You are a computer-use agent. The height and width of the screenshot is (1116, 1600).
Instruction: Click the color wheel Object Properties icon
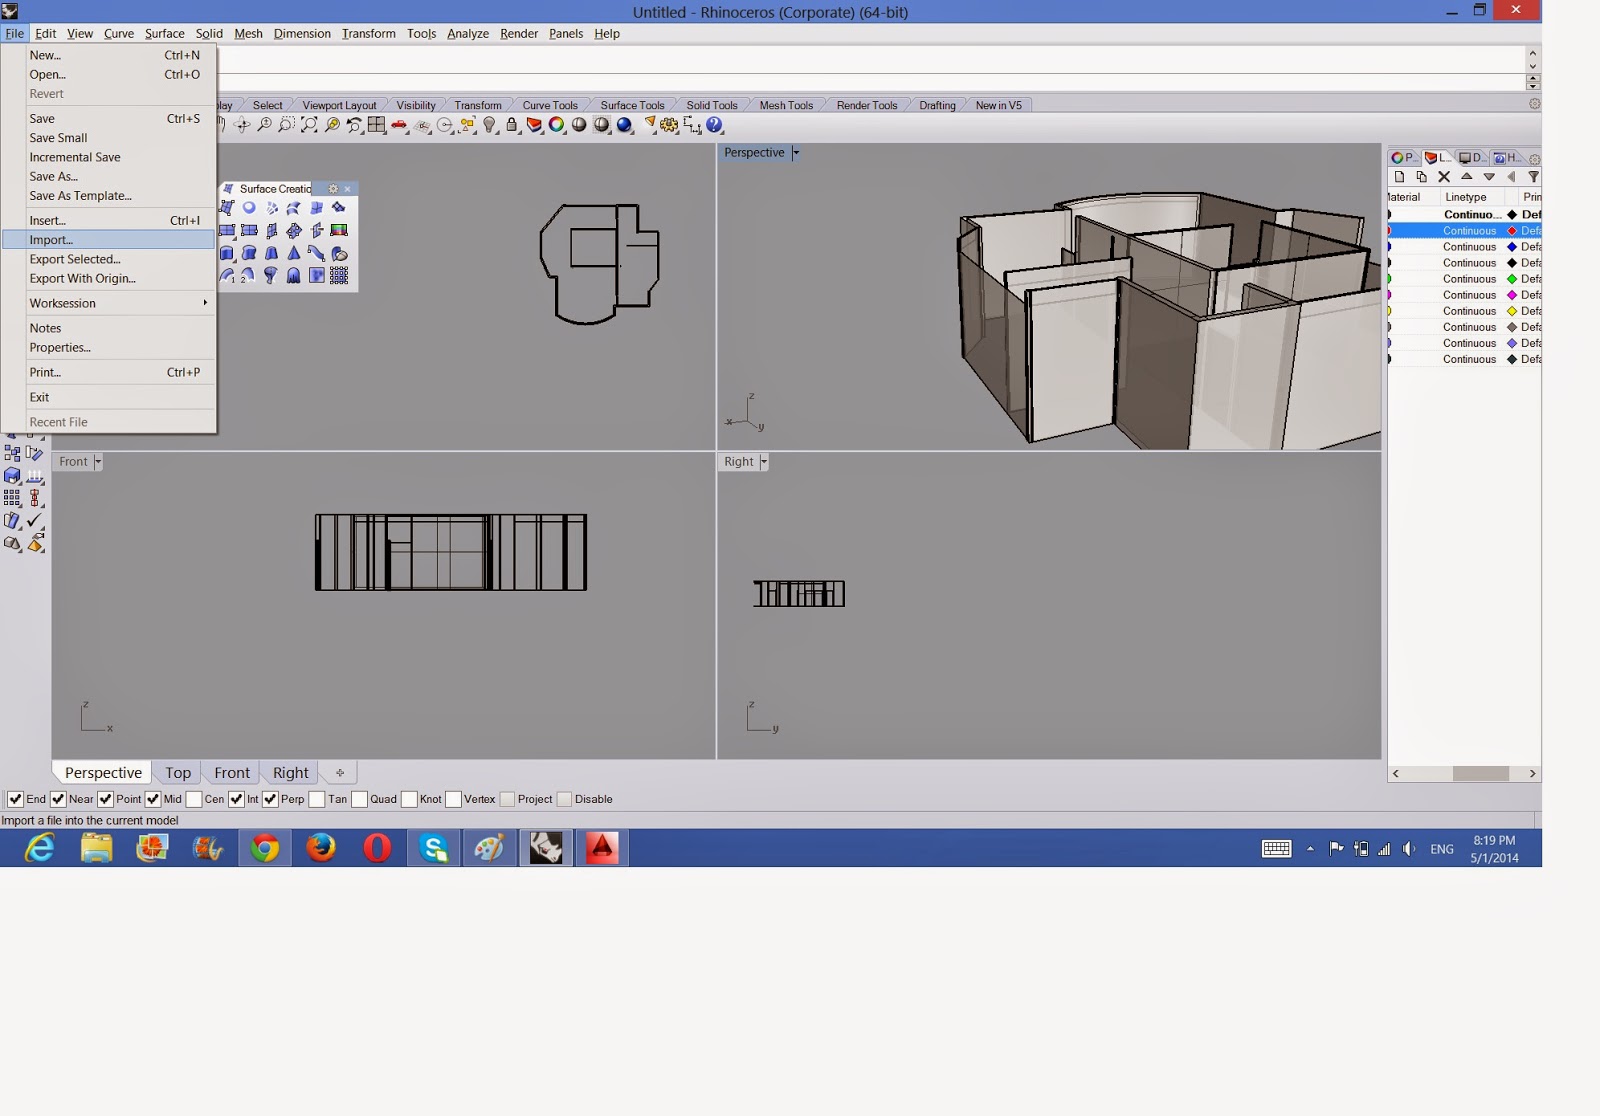coord(556,125)
